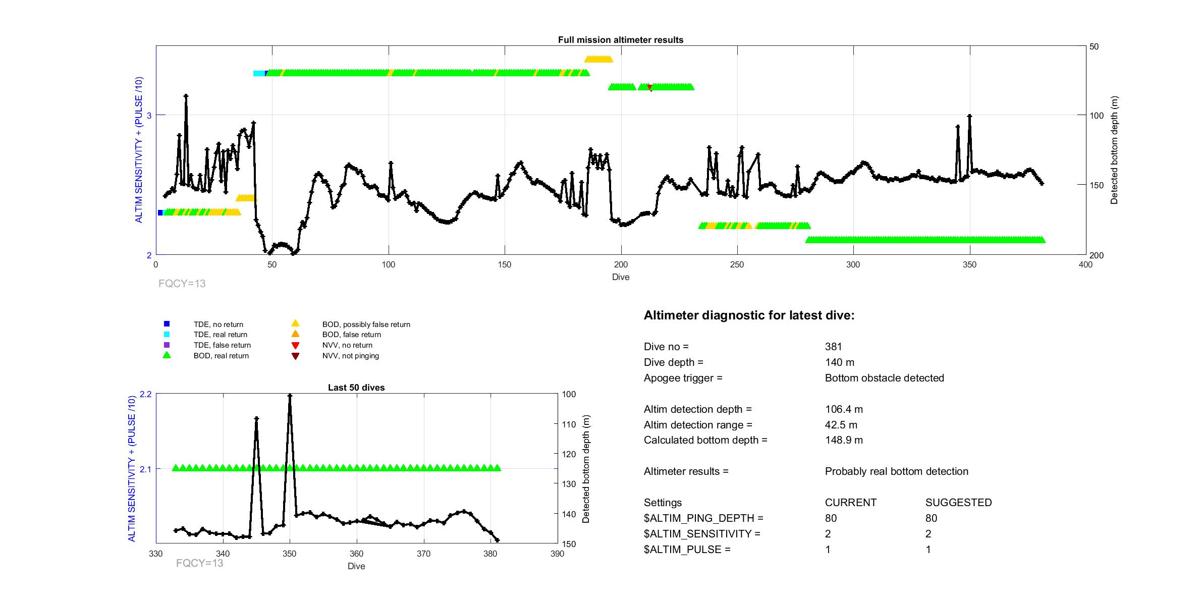Select the dive number value 381
This screenshot has width=1200, height=611.
(834, 346)
